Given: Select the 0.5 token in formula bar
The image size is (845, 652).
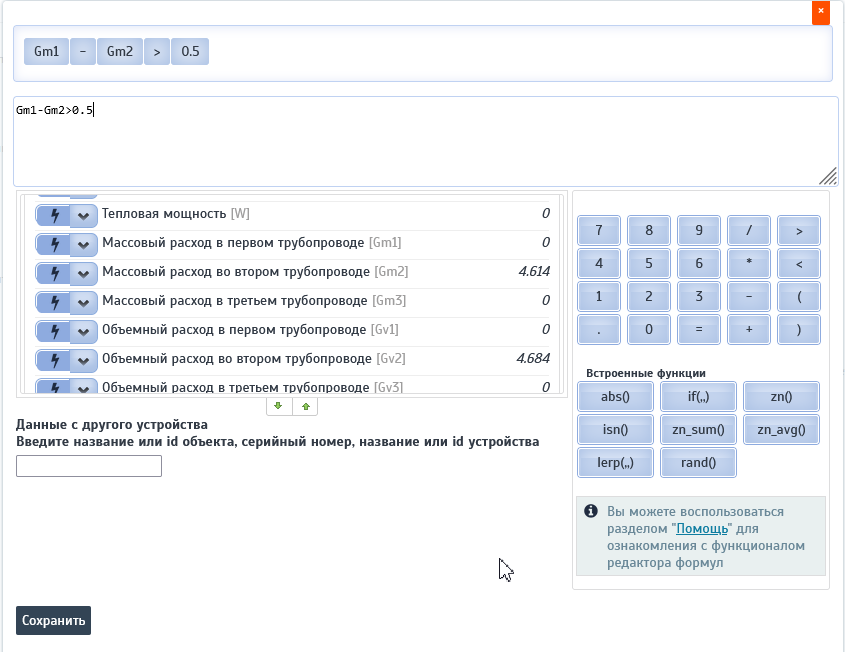Looking at the screenshot, I should [x=190, y=51].
